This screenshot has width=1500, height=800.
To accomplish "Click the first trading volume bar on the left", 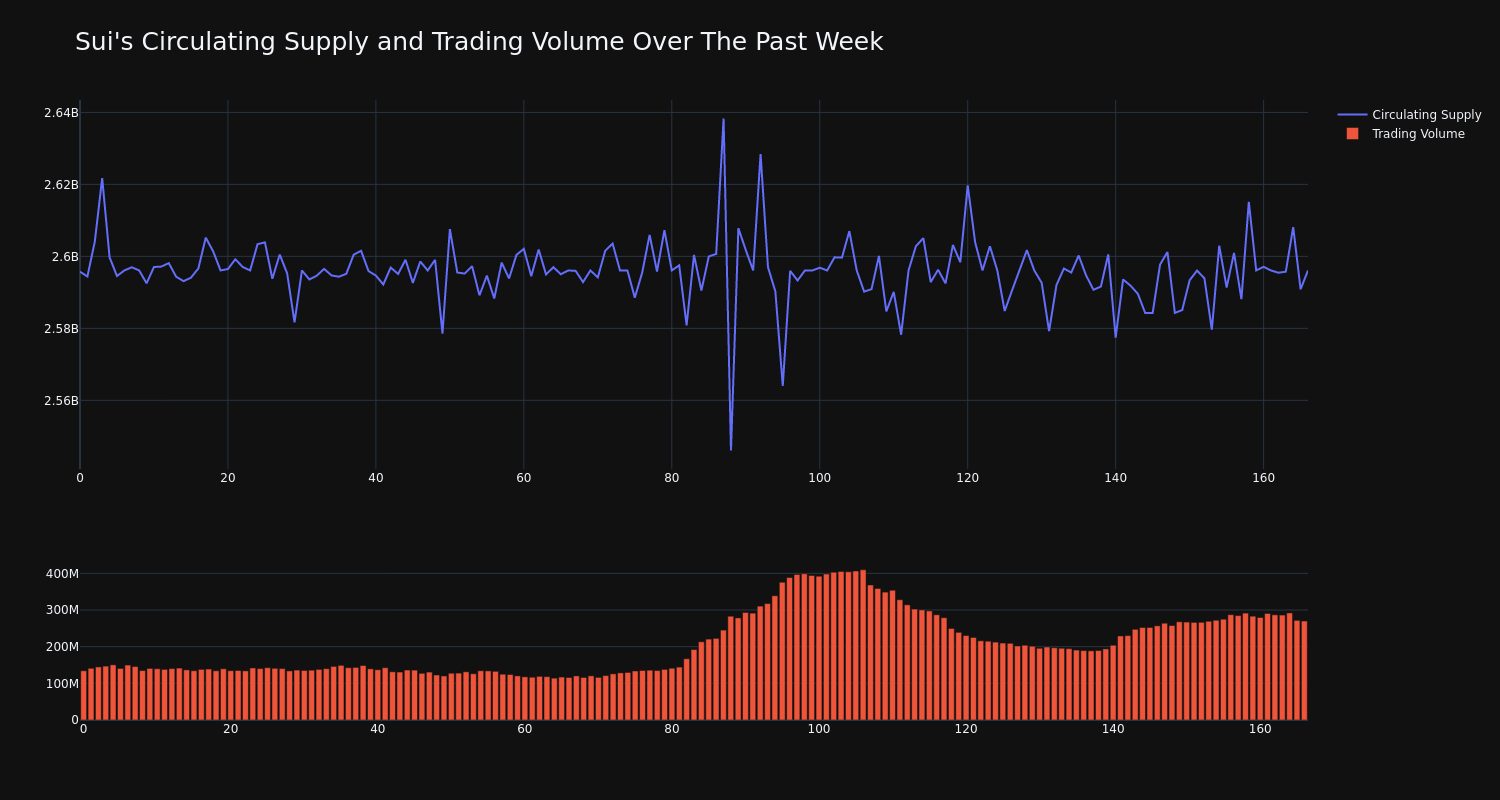I will coord(83,695).
